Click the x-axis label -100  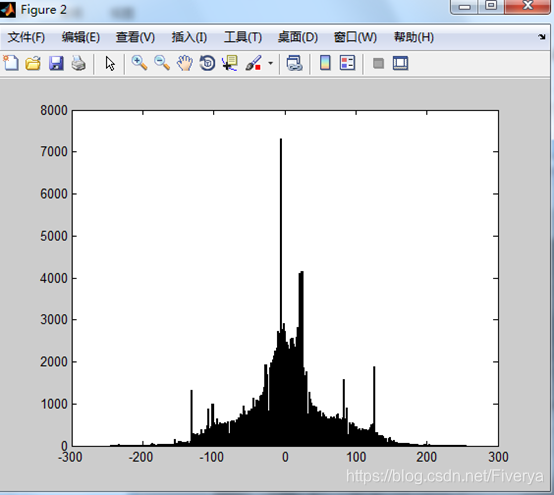click(211, 457)
